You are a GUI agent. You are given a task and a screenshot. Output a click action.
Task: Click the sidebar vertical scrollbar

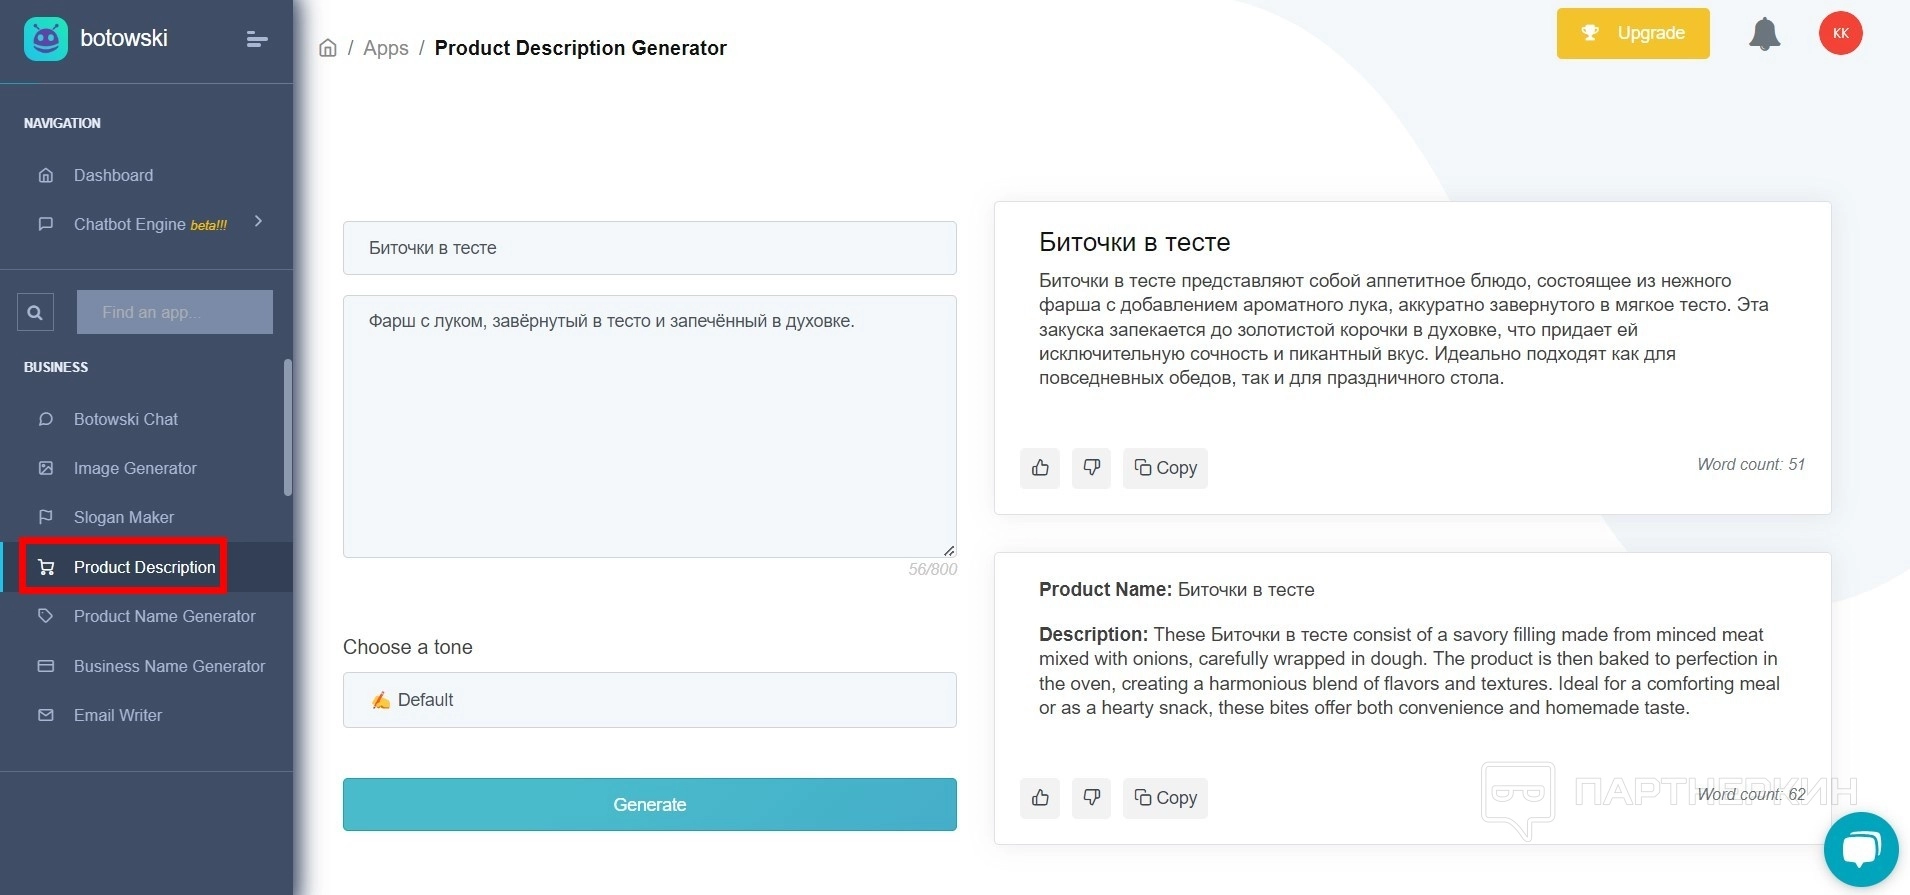[x=288, y=428]
